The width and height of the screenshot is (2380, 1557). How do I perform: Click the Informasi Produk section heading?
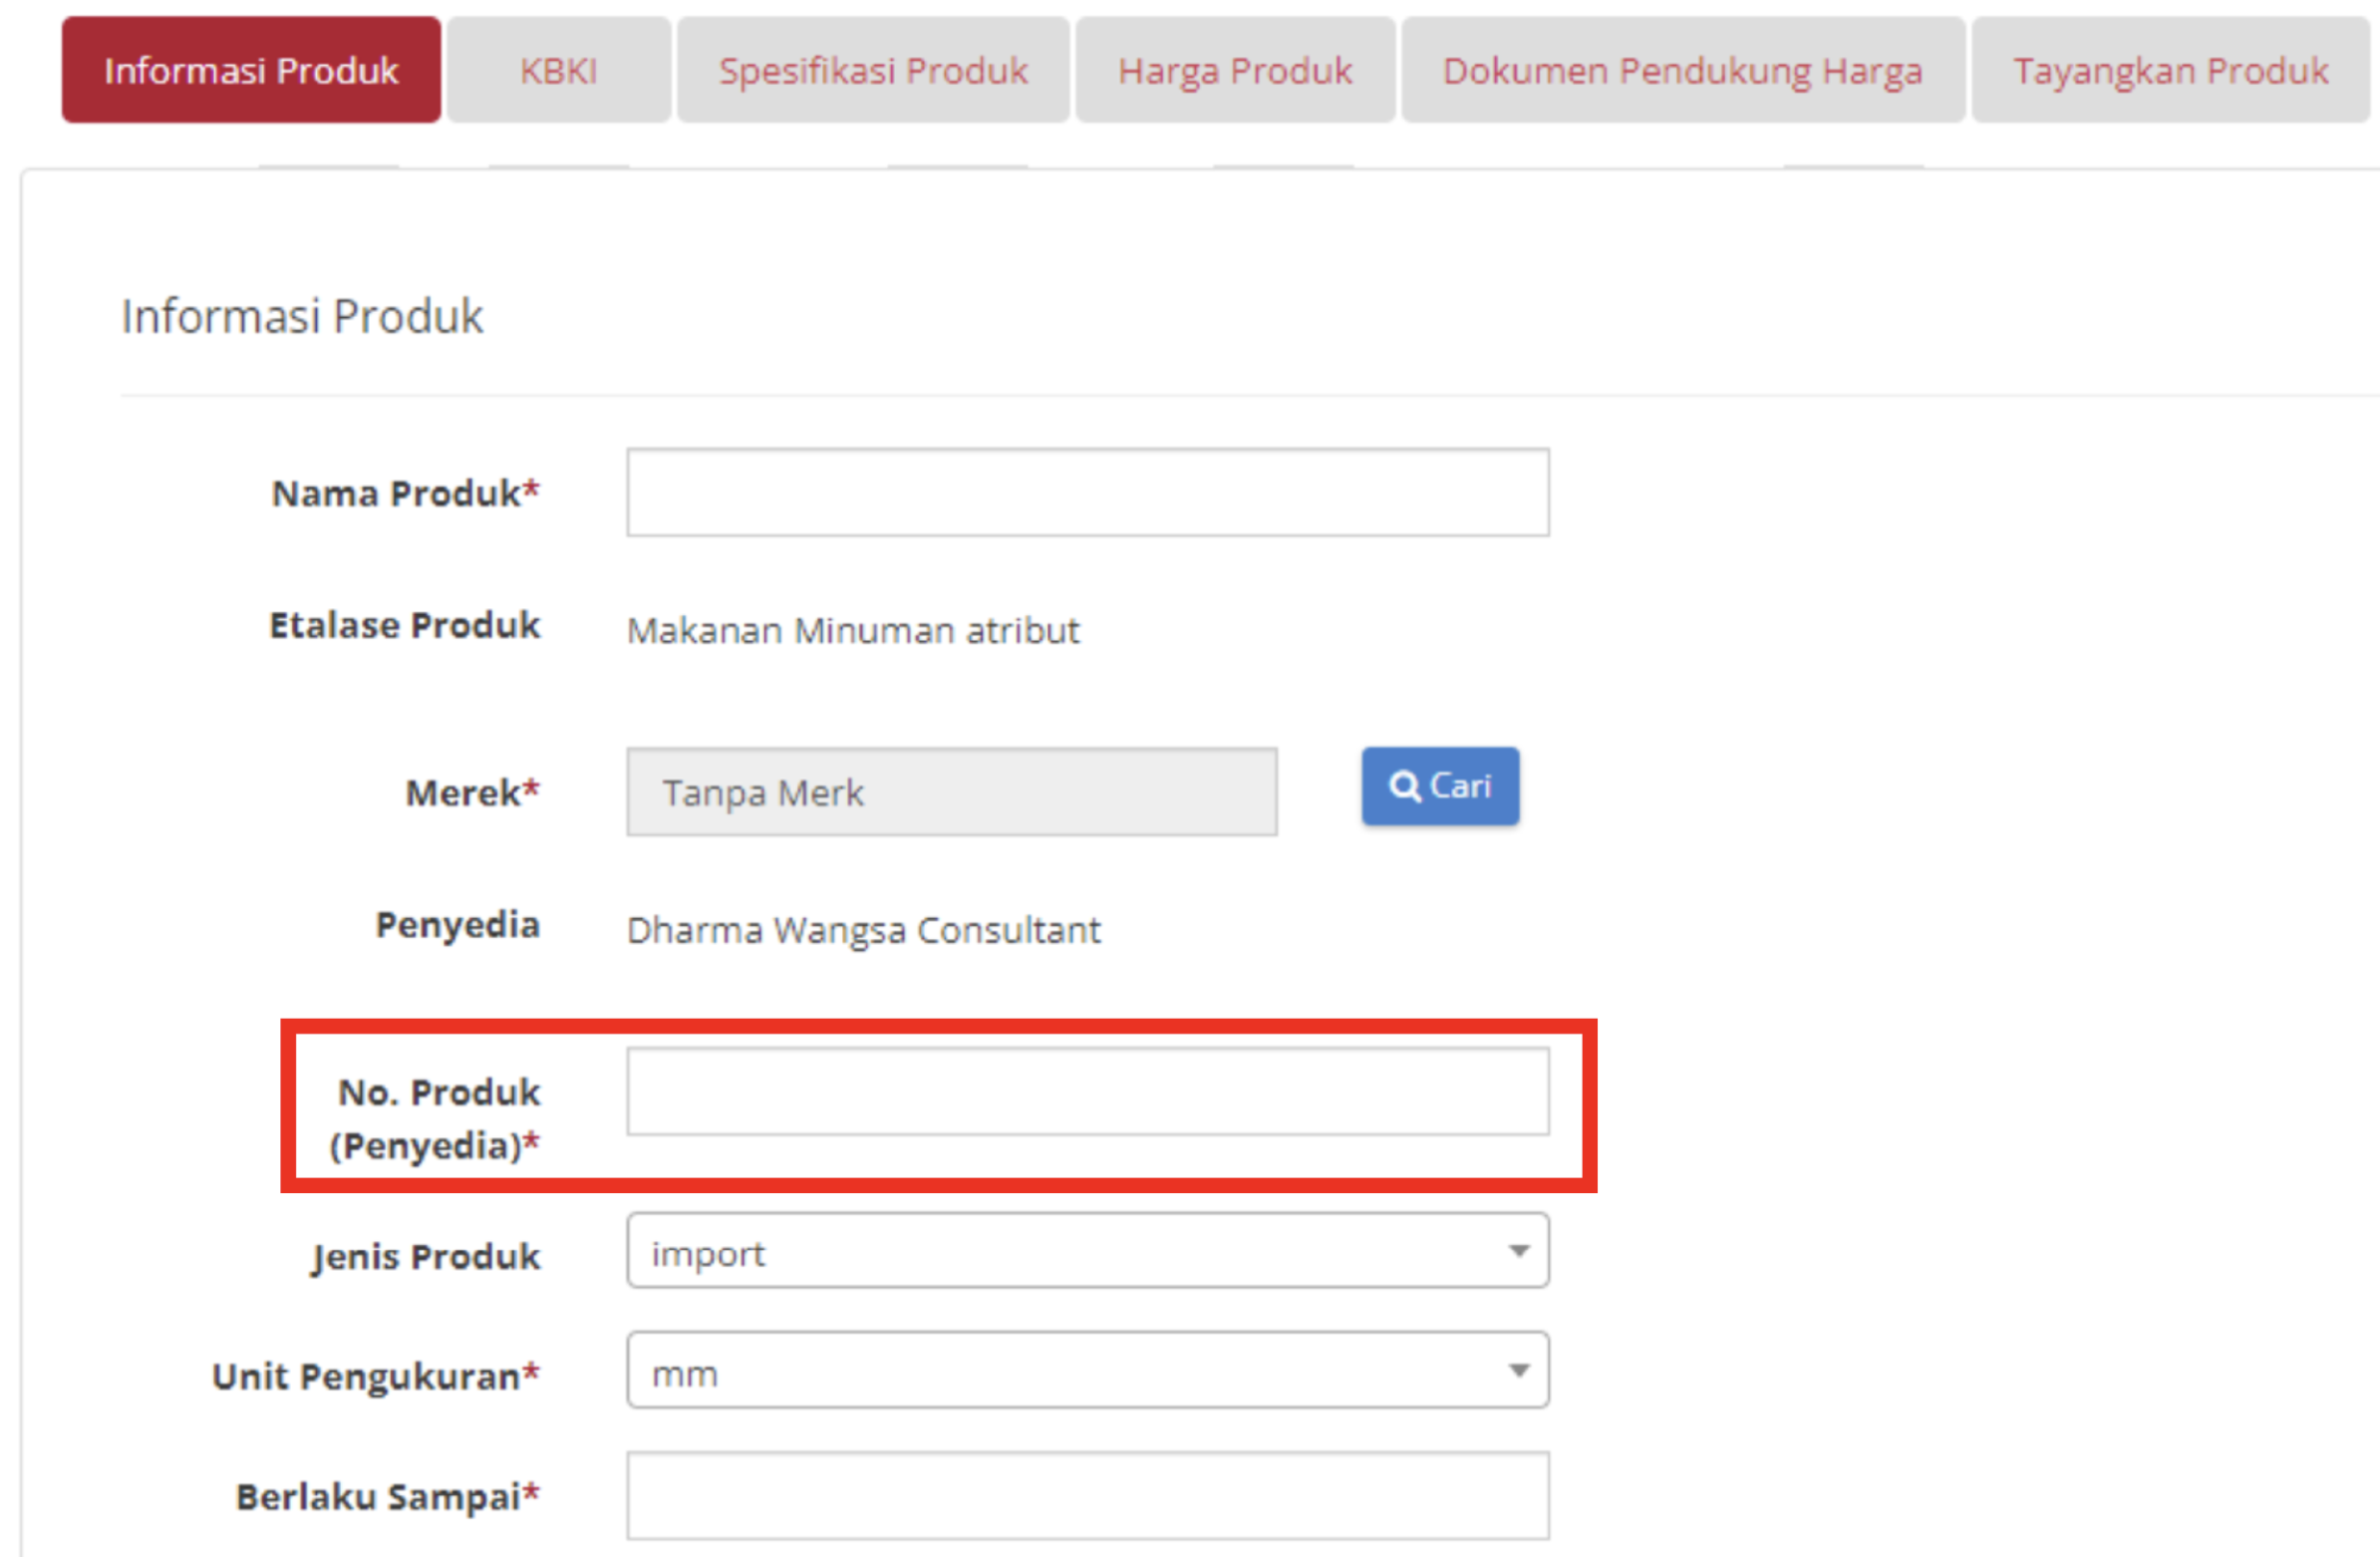tap(302, 316)
